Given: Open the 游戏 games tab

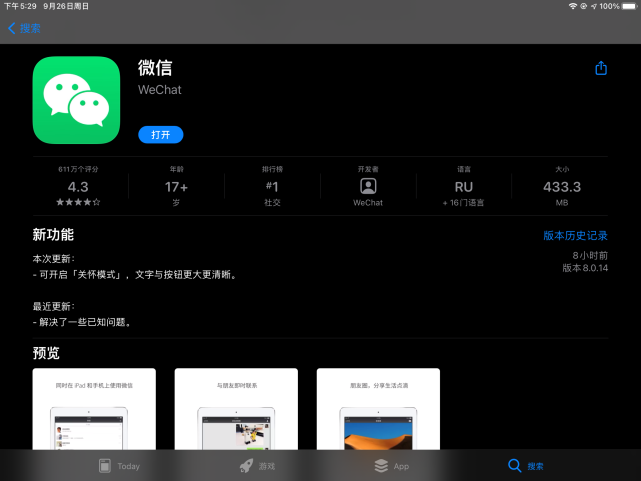Looking at the screenshot, I should 258,466.
